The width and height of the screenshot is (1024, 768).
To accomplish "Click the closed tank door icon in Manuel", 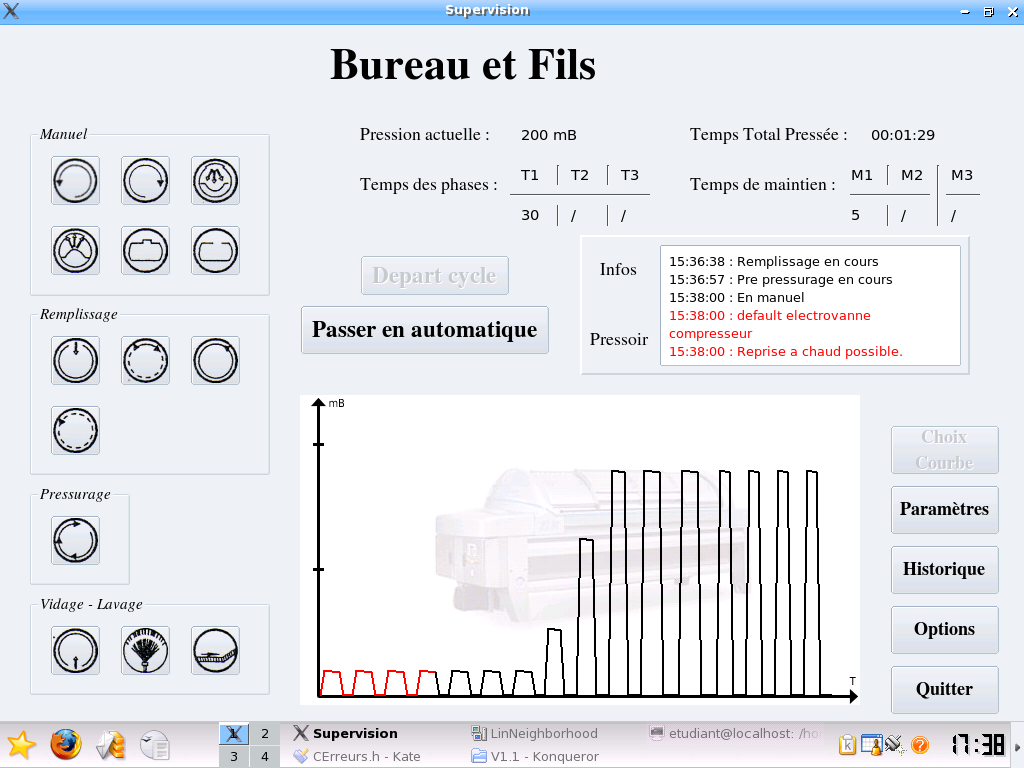I will coord(146,250).
